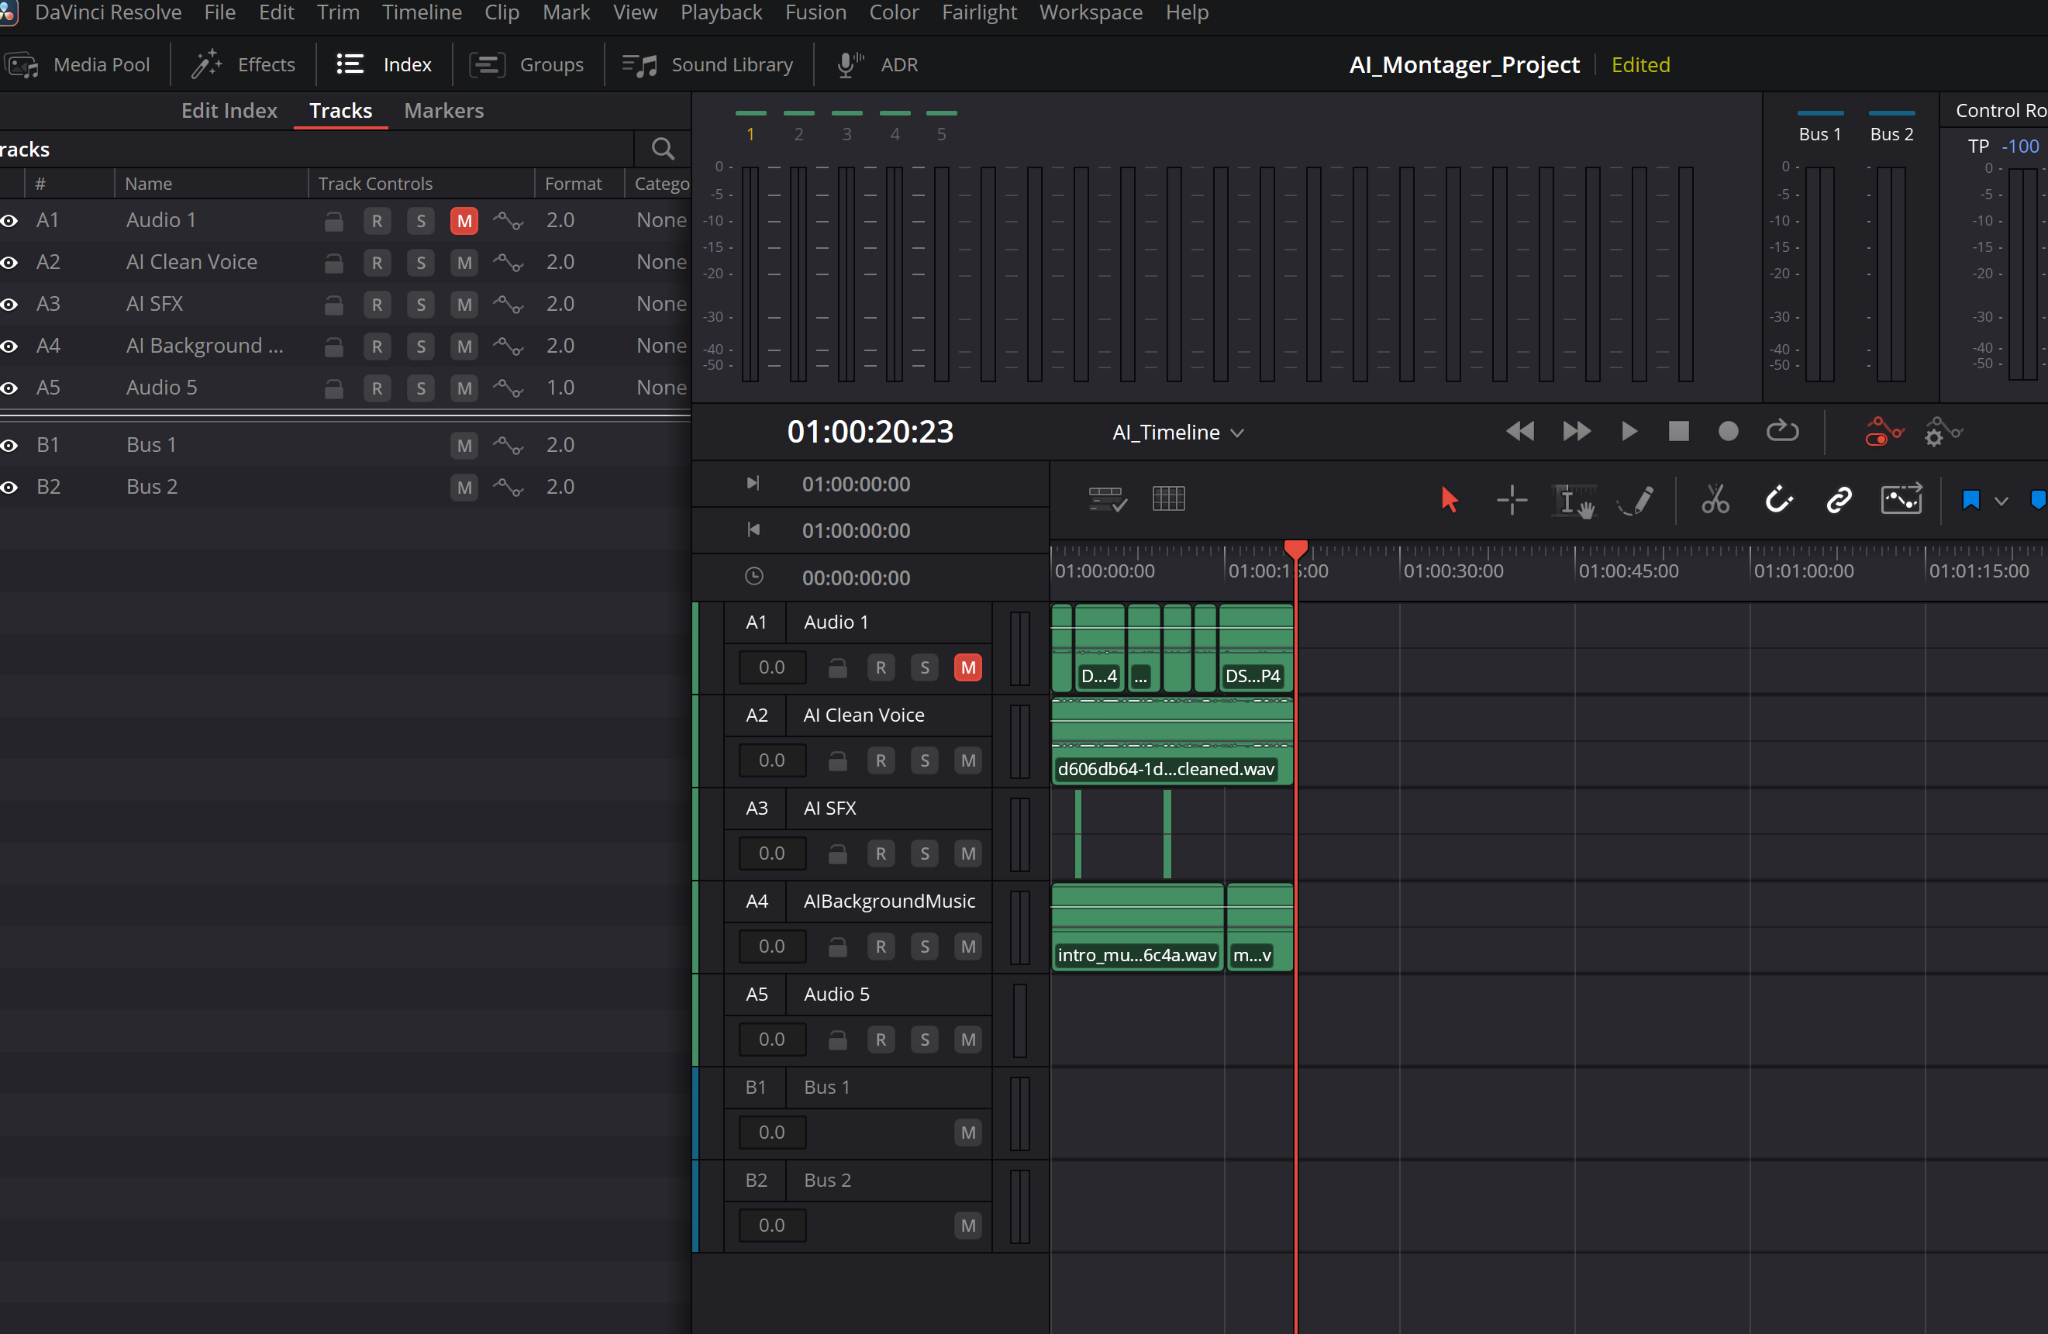Image resolution: width=2048 pixels, height=1334 pixels.
Task: Open the Groups panel
Action: click(x=527, y=65)
